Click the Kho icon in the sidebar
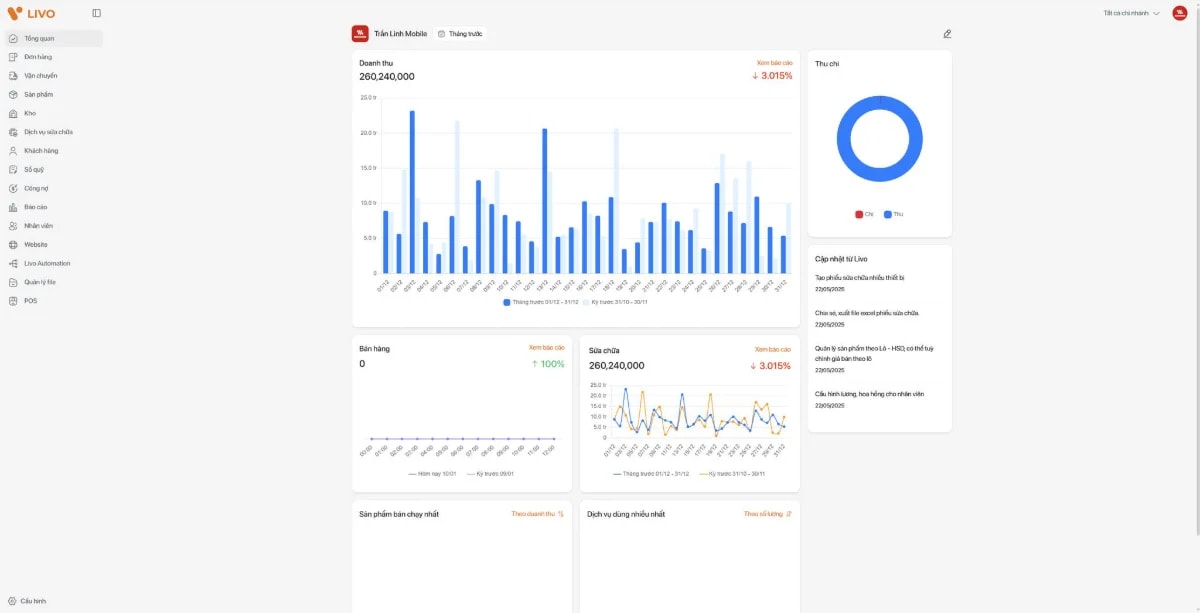 tap(30, 113)
